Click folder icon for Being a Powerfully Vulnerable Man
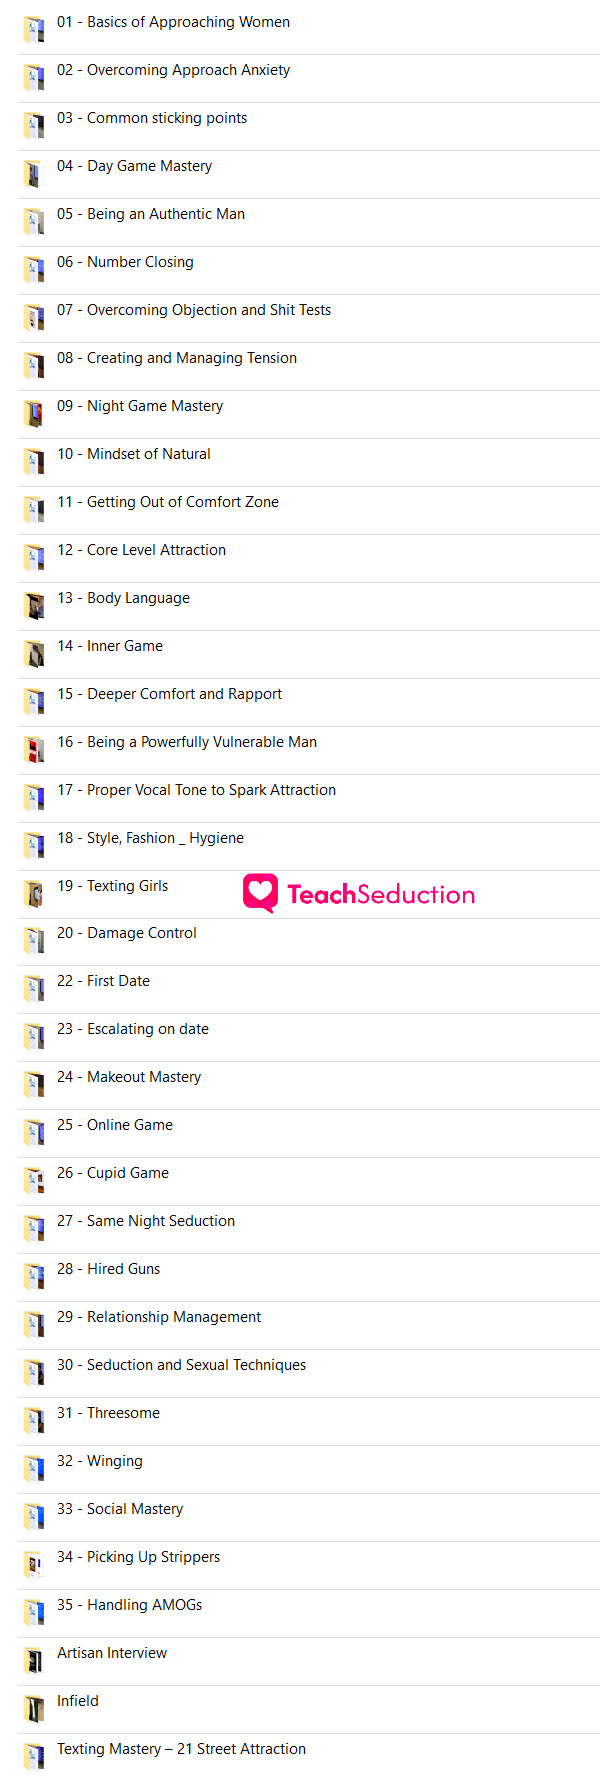This screenshot has width=600, height=1782. pyautogui.click(x=34, y=749)
